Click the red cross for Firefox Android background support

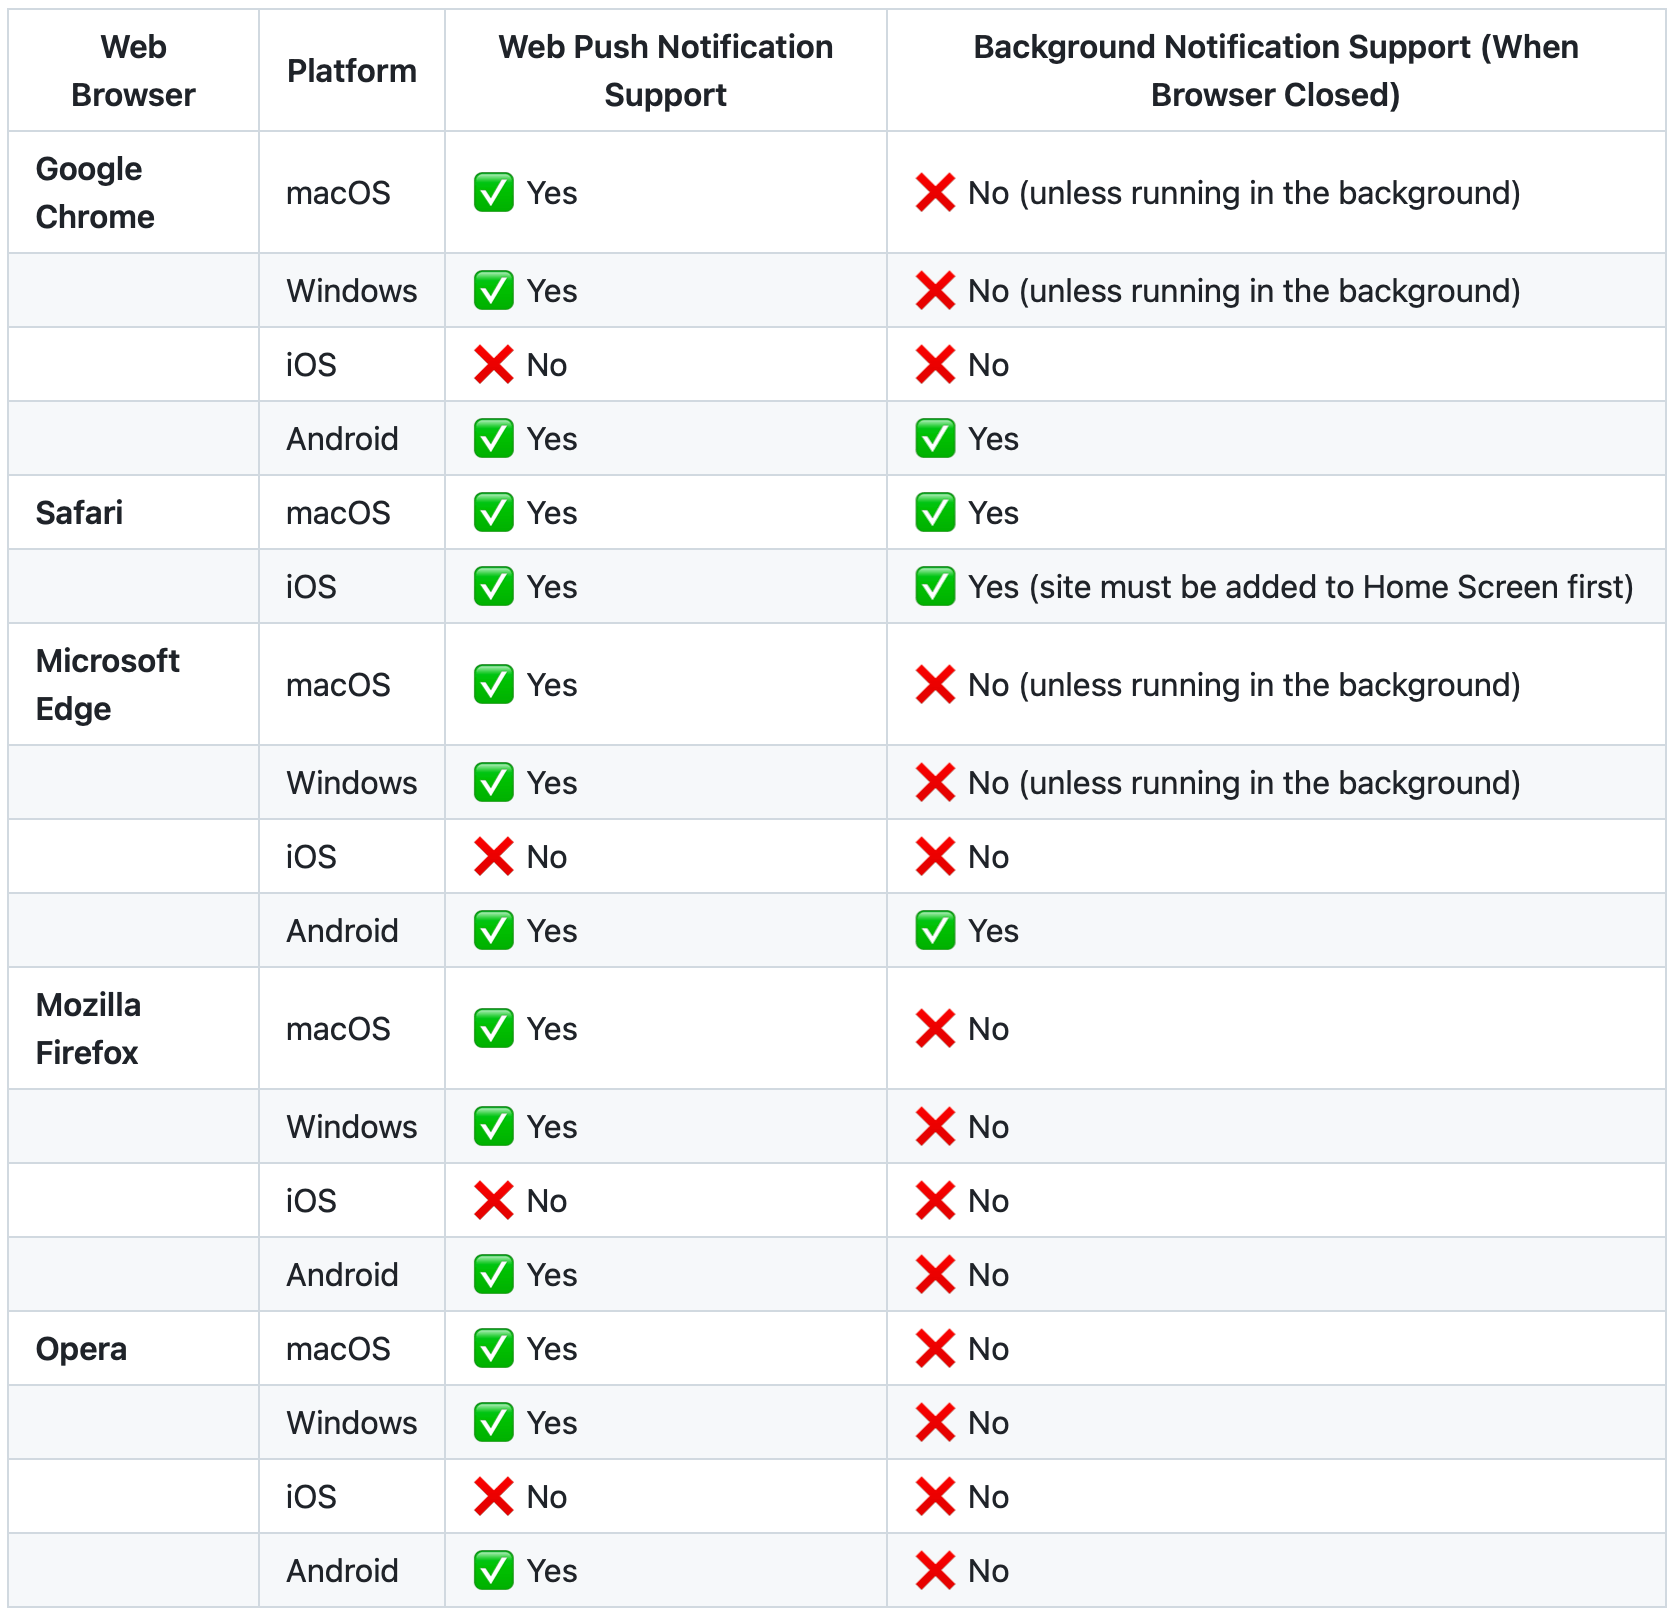935,1275
